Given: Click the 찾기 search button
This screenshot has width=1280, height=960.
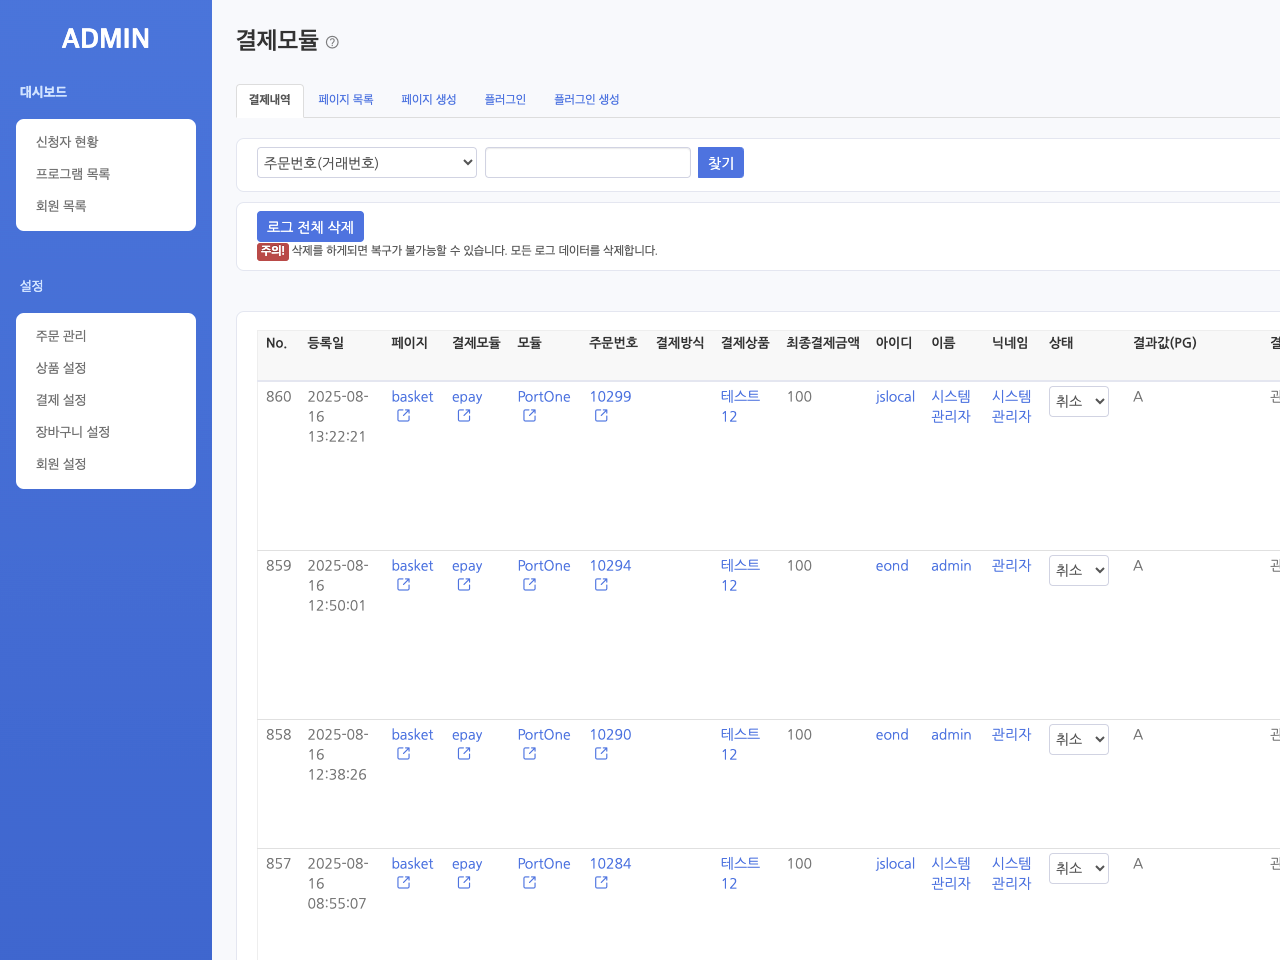Looking at the screenshot, I should pos(720,163).
